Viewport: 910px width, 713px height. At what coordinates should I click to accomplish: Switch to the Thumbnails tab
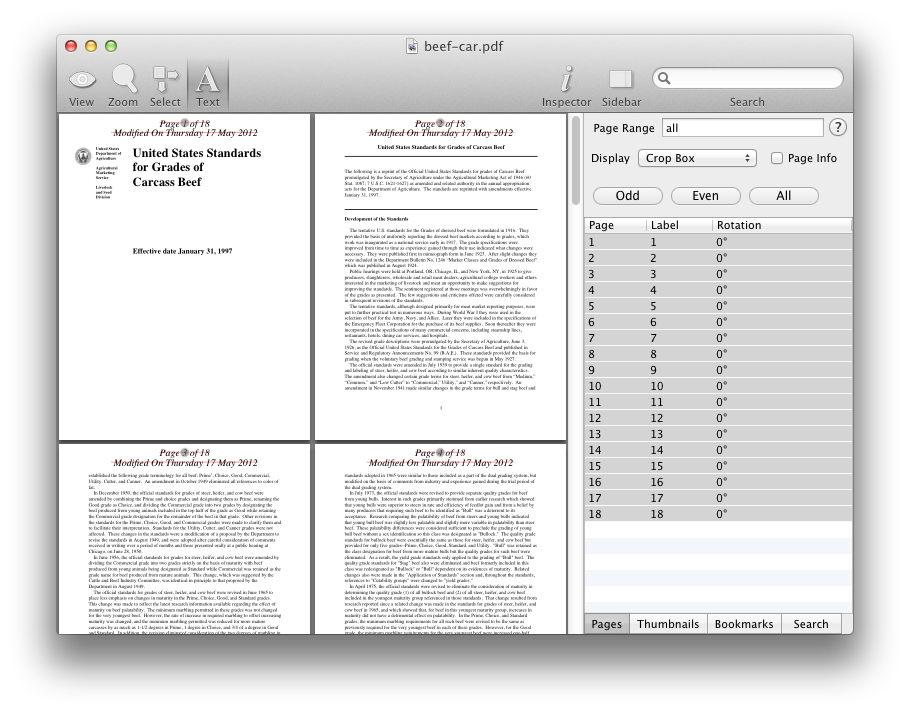668,624
